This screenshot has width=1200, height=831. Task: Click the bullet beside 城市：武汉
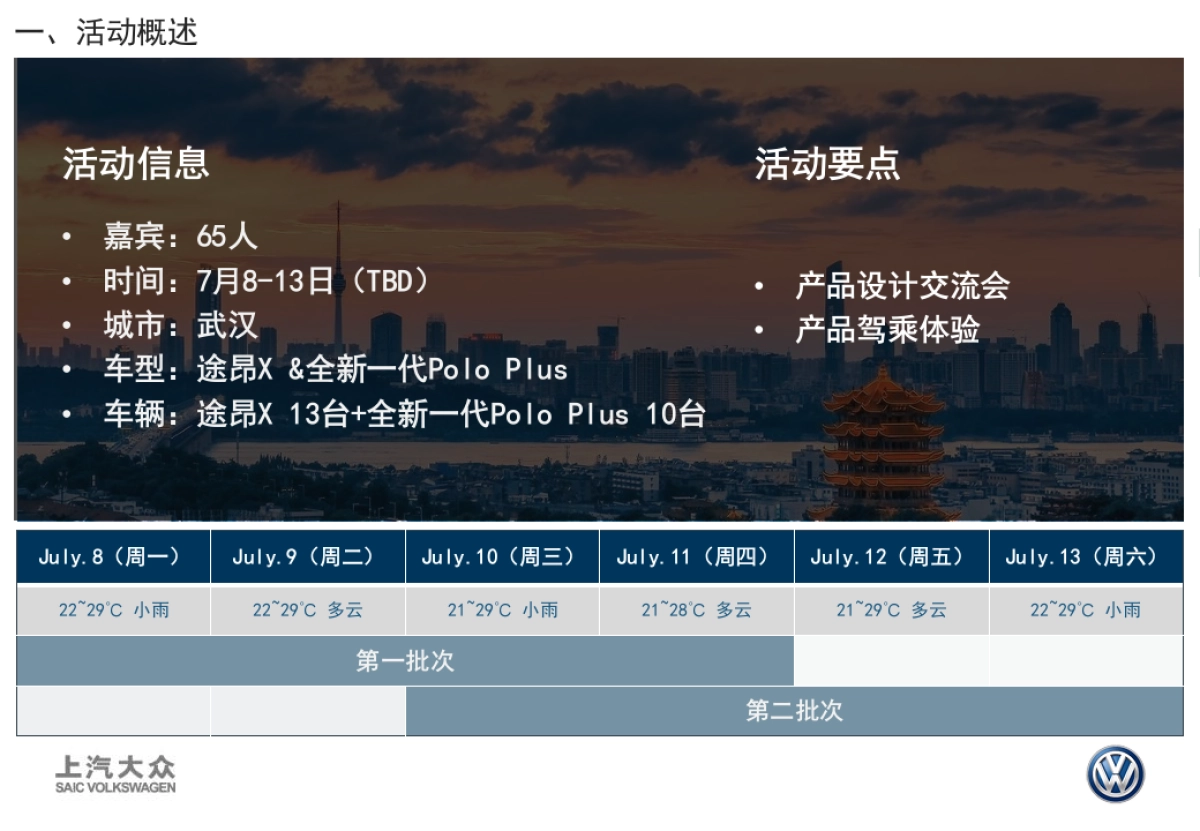[x=68, y=325]
